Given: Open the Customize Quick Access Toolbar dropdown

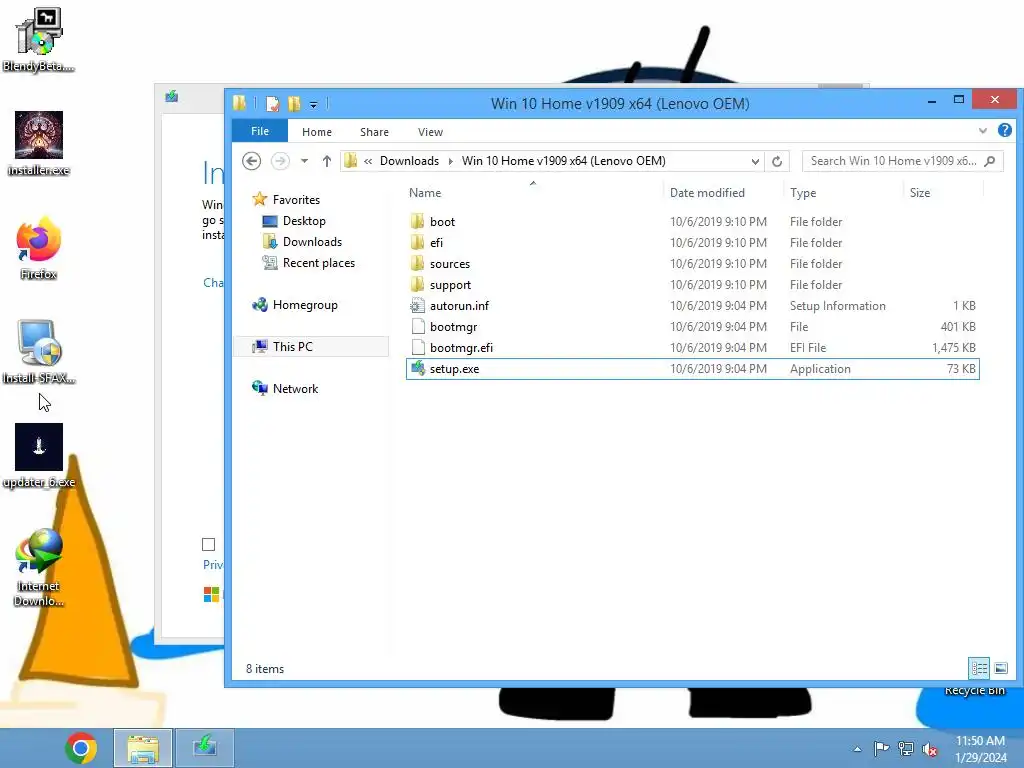Looking at the screenshot, I should pyautogui.click(x=313, y=104).
